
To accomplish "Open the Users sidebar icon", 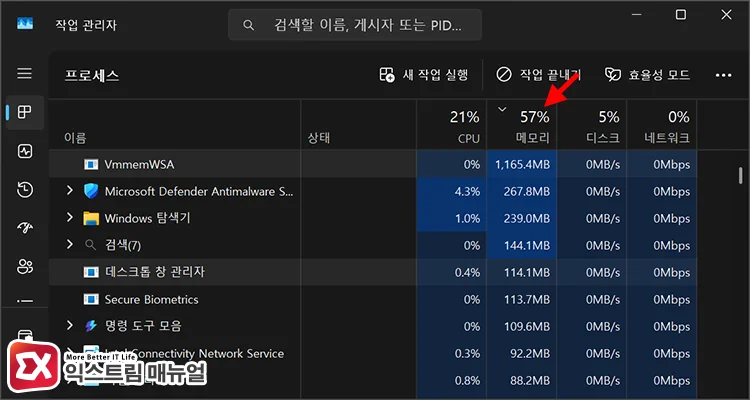I will click(x=24, y=267).
